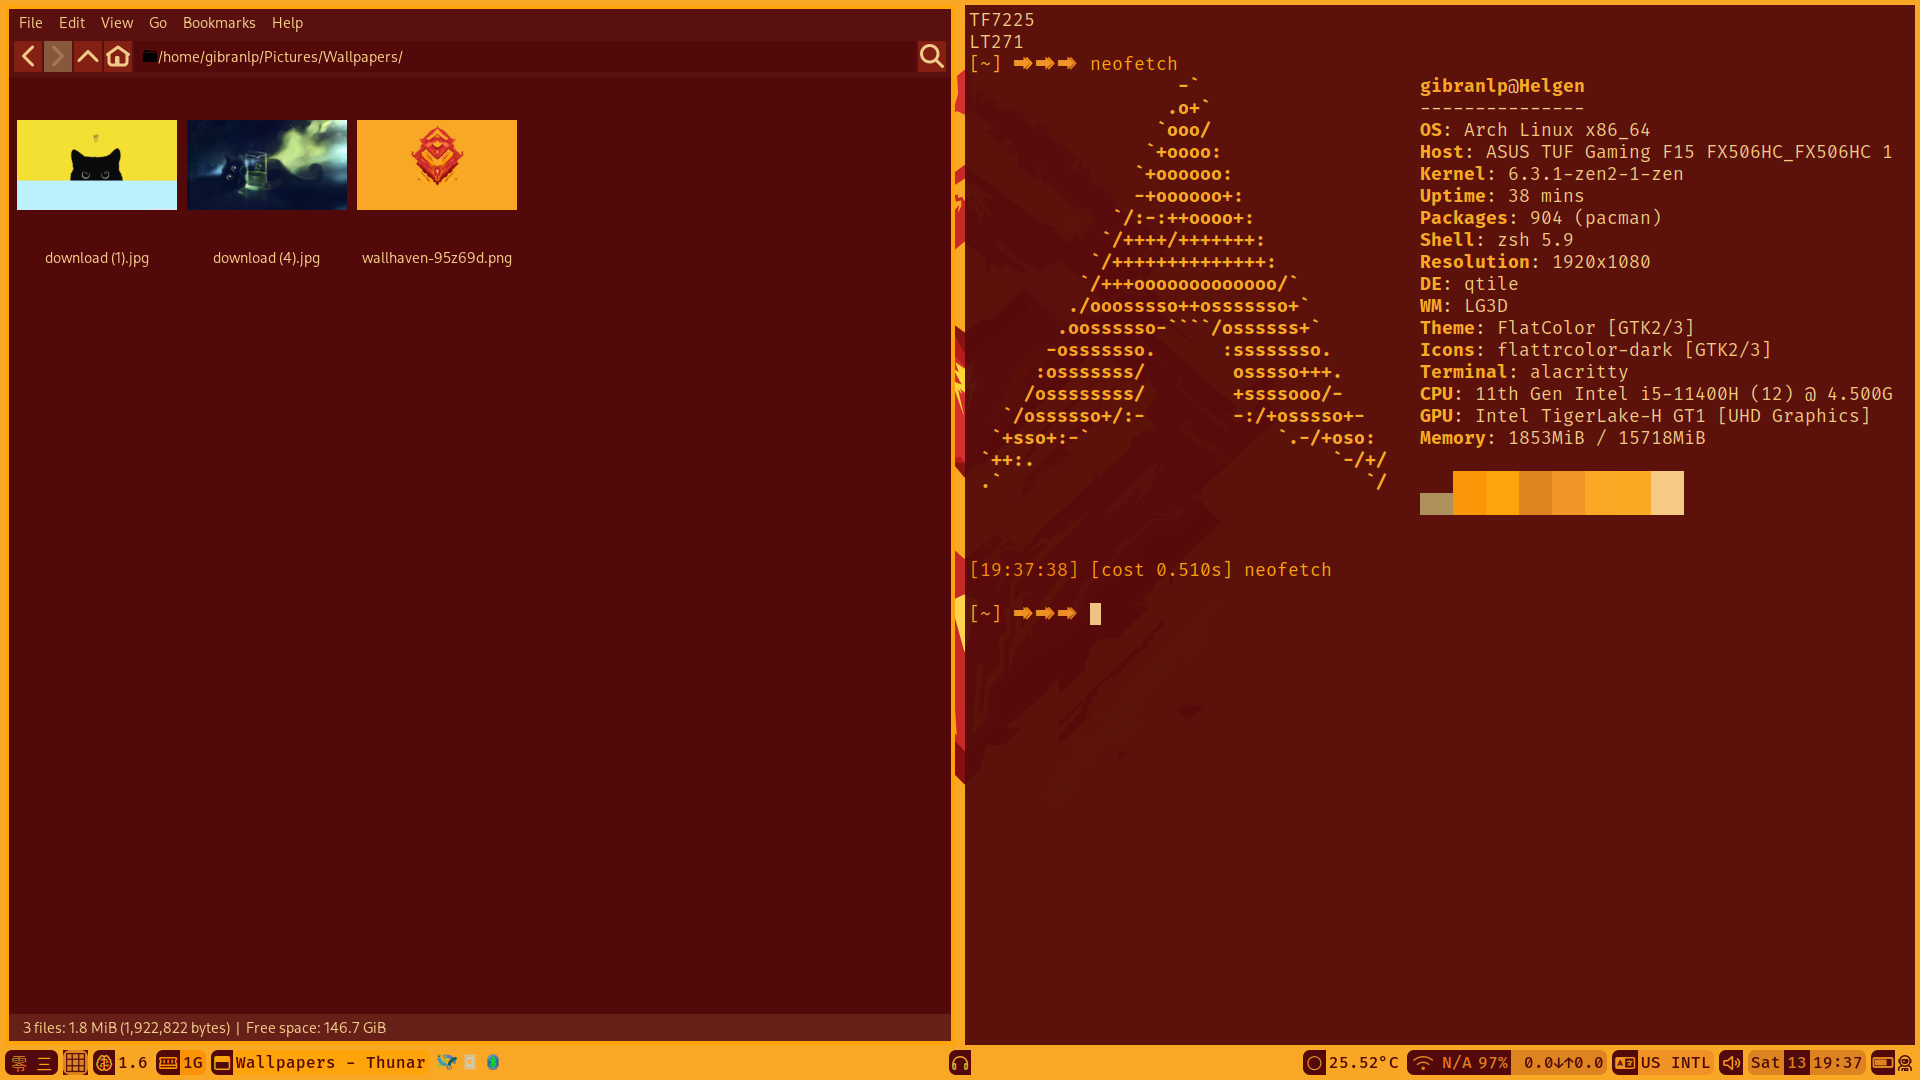Open the Go menu
Image resolution: width=1920 pixels, height=1080 pixels.
pyautogui.click(x=158, y=22)
